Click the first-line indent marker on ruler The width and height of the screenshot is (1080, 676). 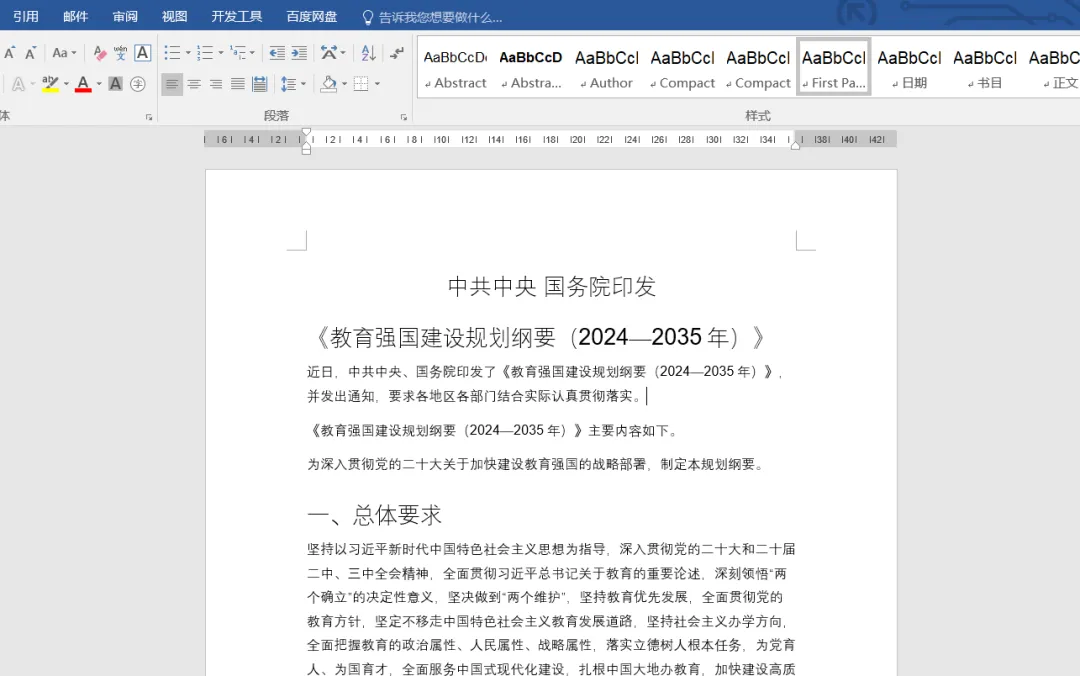coord(307,133)
